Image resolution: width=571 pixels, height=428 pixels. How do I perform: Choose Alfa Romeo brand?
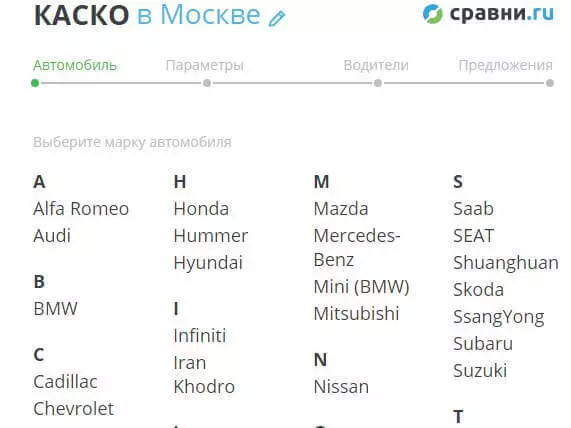[81, 209]
